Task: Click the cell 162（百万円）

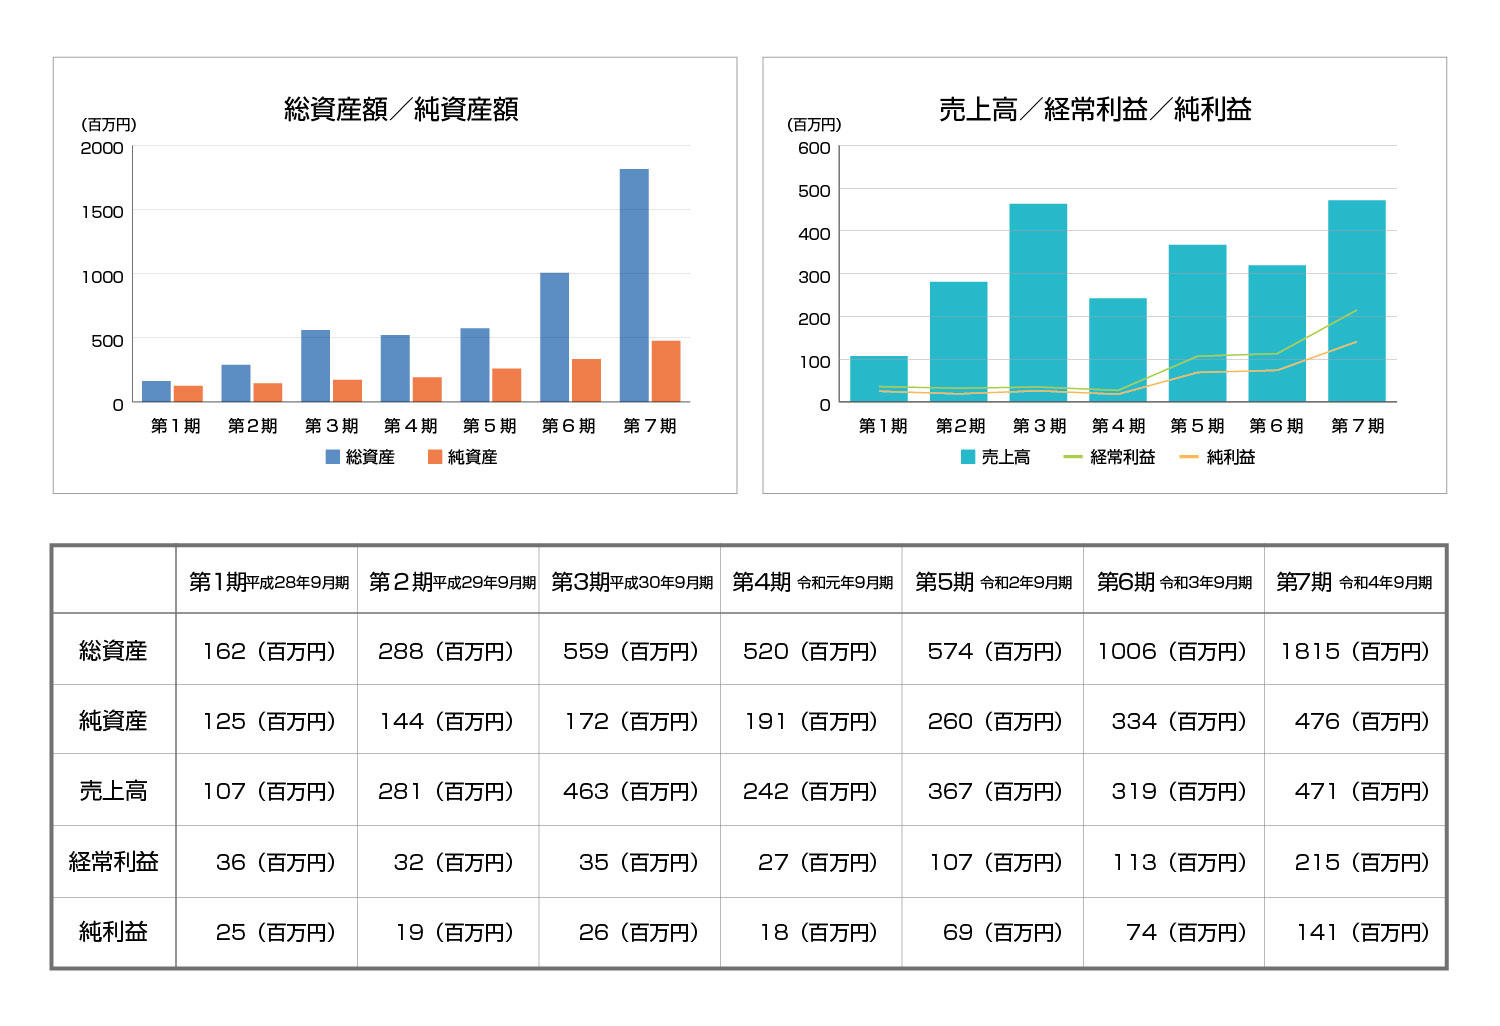Action: pyautogui.click(x=269, y=651)
